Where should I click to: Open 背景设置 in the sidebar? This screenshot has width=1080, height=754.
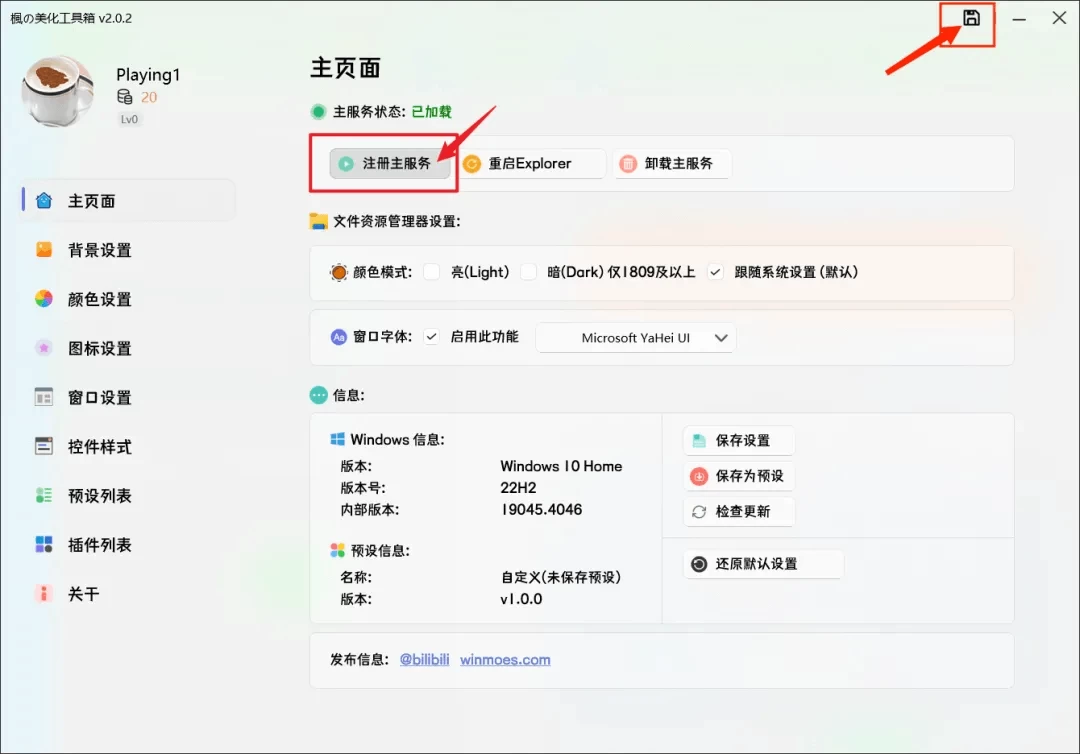128,250
